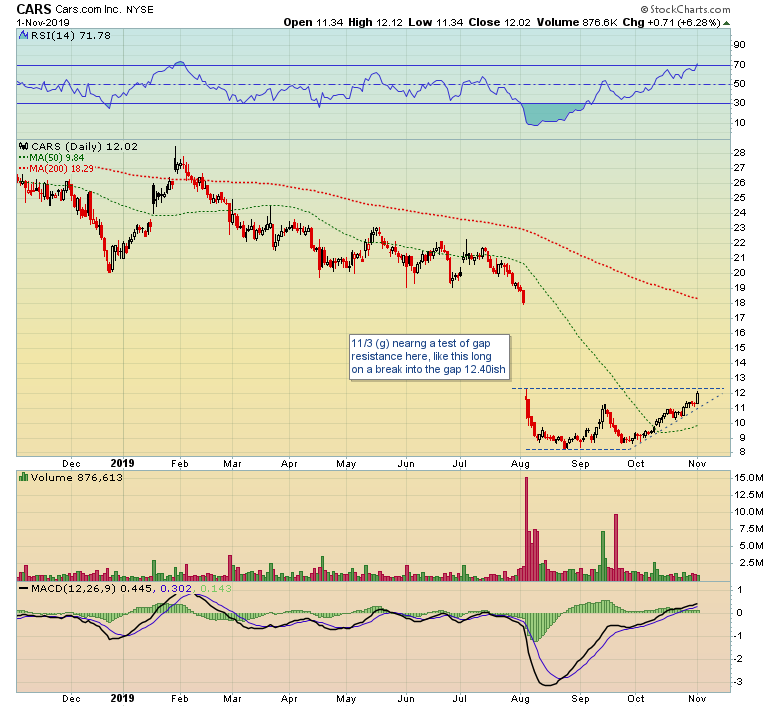Click the RSI indicator icon beside RSI(14)

point(23,35)
